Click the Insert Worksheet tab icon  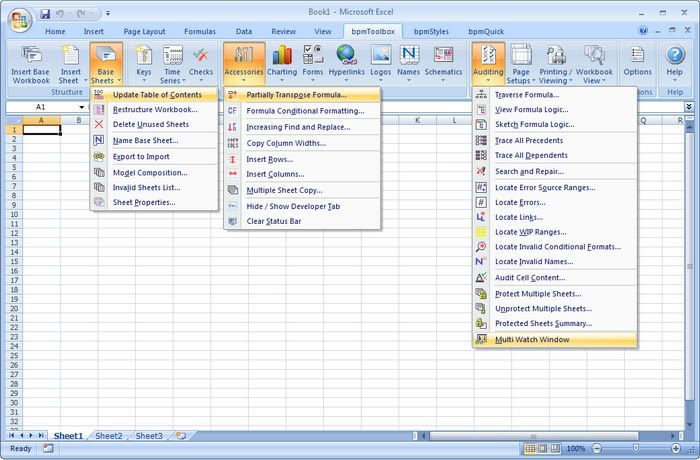point(181,435)
